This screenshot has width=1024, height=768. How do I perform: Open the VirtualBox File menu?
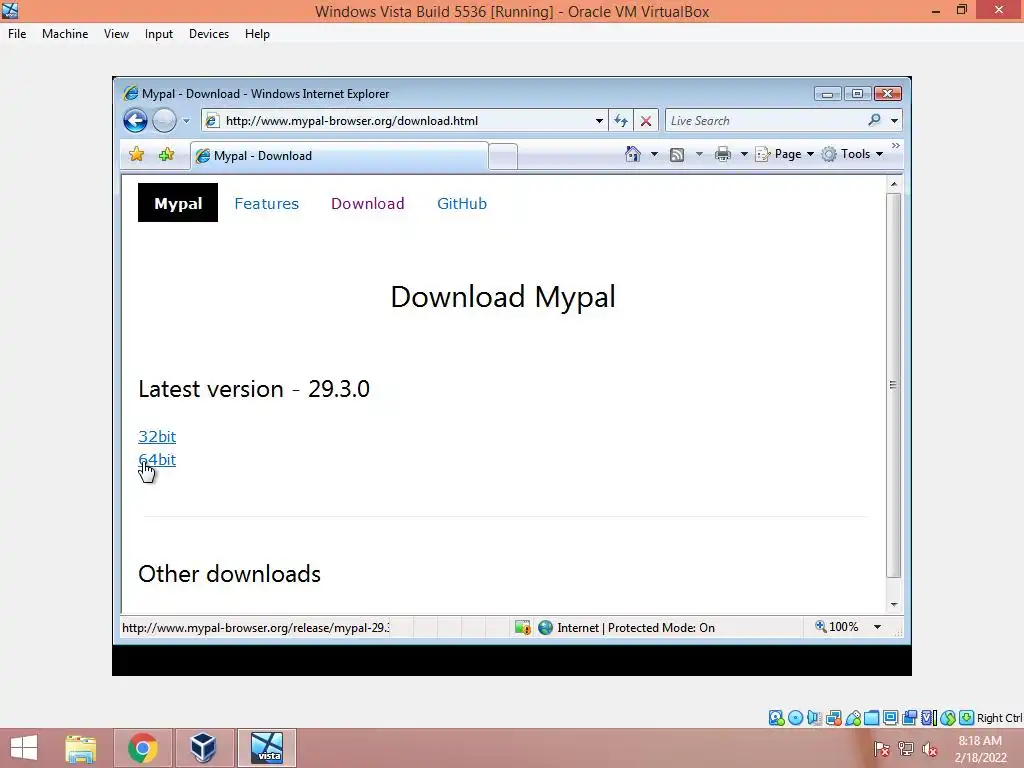point(17,34)
